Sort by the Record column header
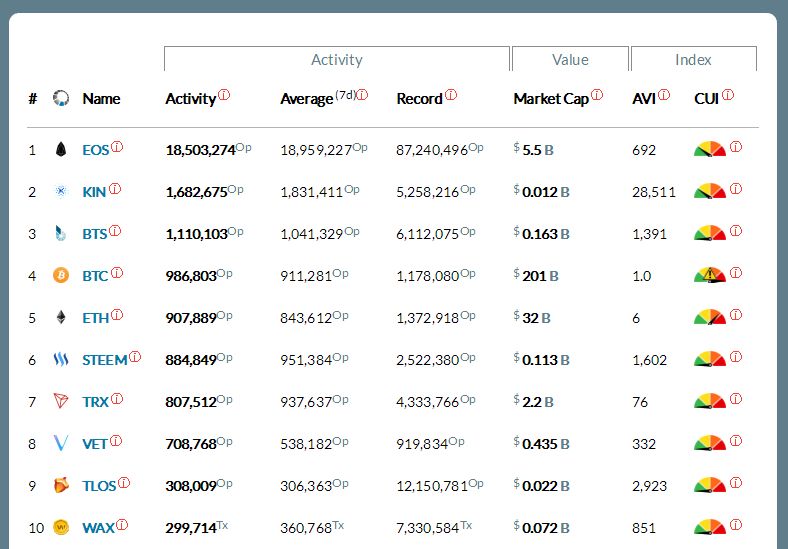 point(419,99)
